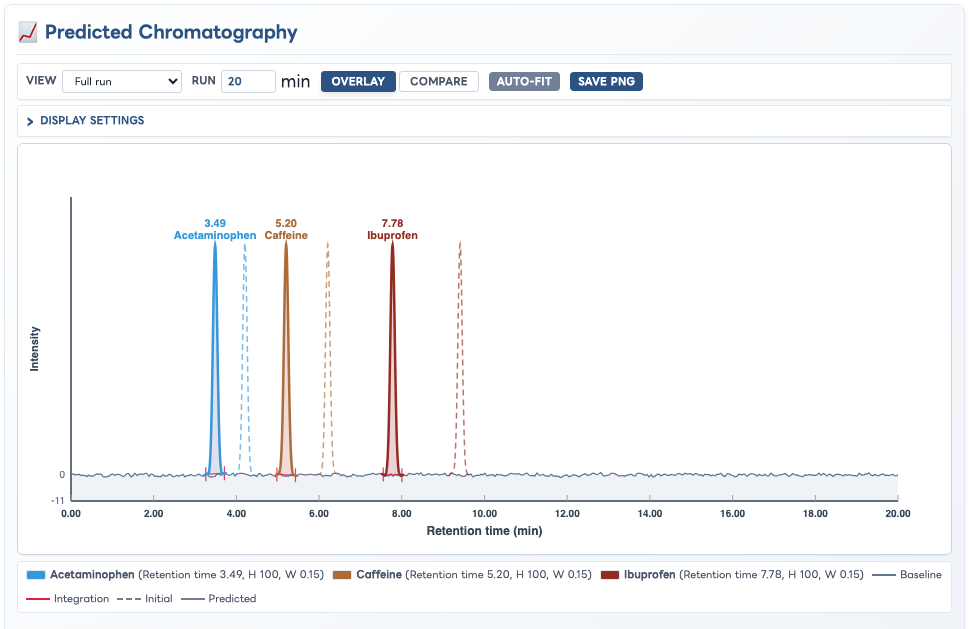This screenshot has height=629, width=969.
Task: Switch to Compare mode
Action: (x=439, y=82)
